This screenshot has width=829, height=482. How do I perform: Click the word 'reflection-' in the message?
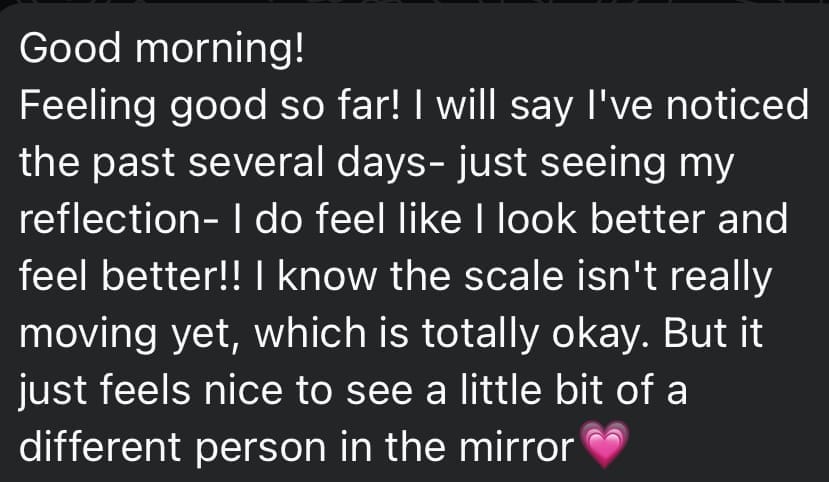[118, 219]
